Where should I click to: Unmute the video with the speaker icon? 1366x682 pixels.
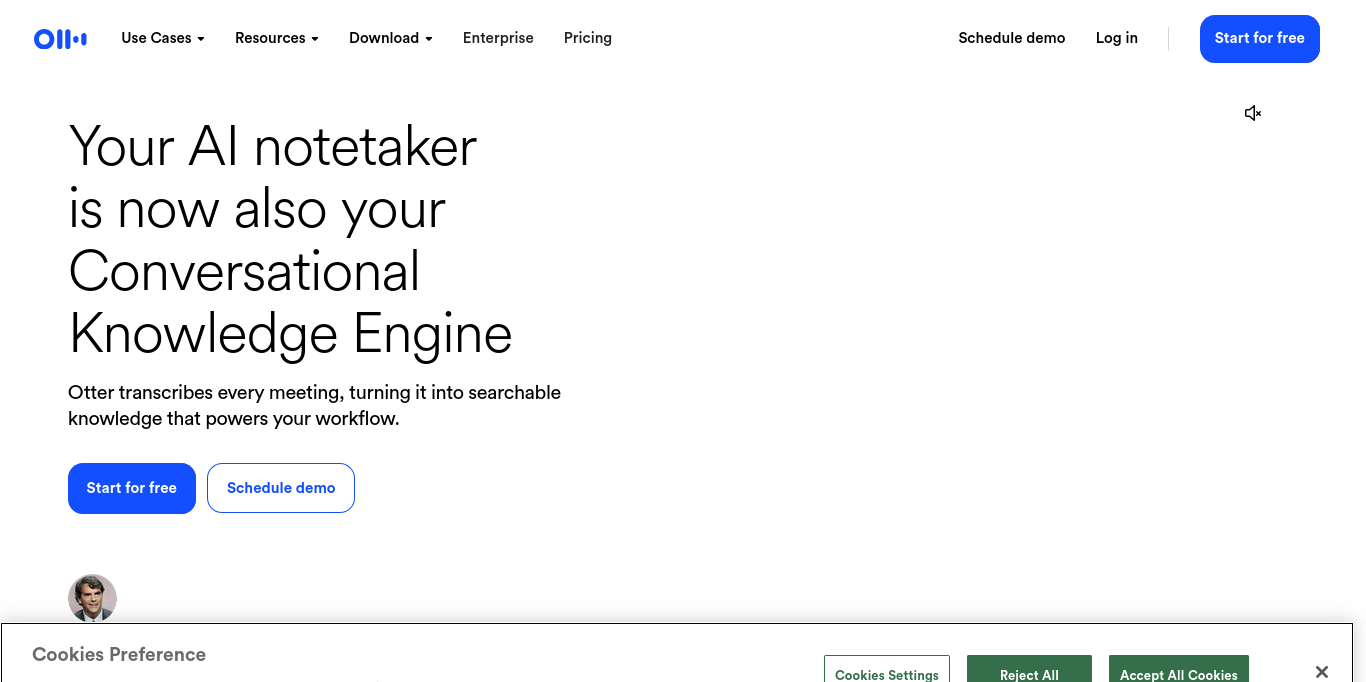point(1253,113)
